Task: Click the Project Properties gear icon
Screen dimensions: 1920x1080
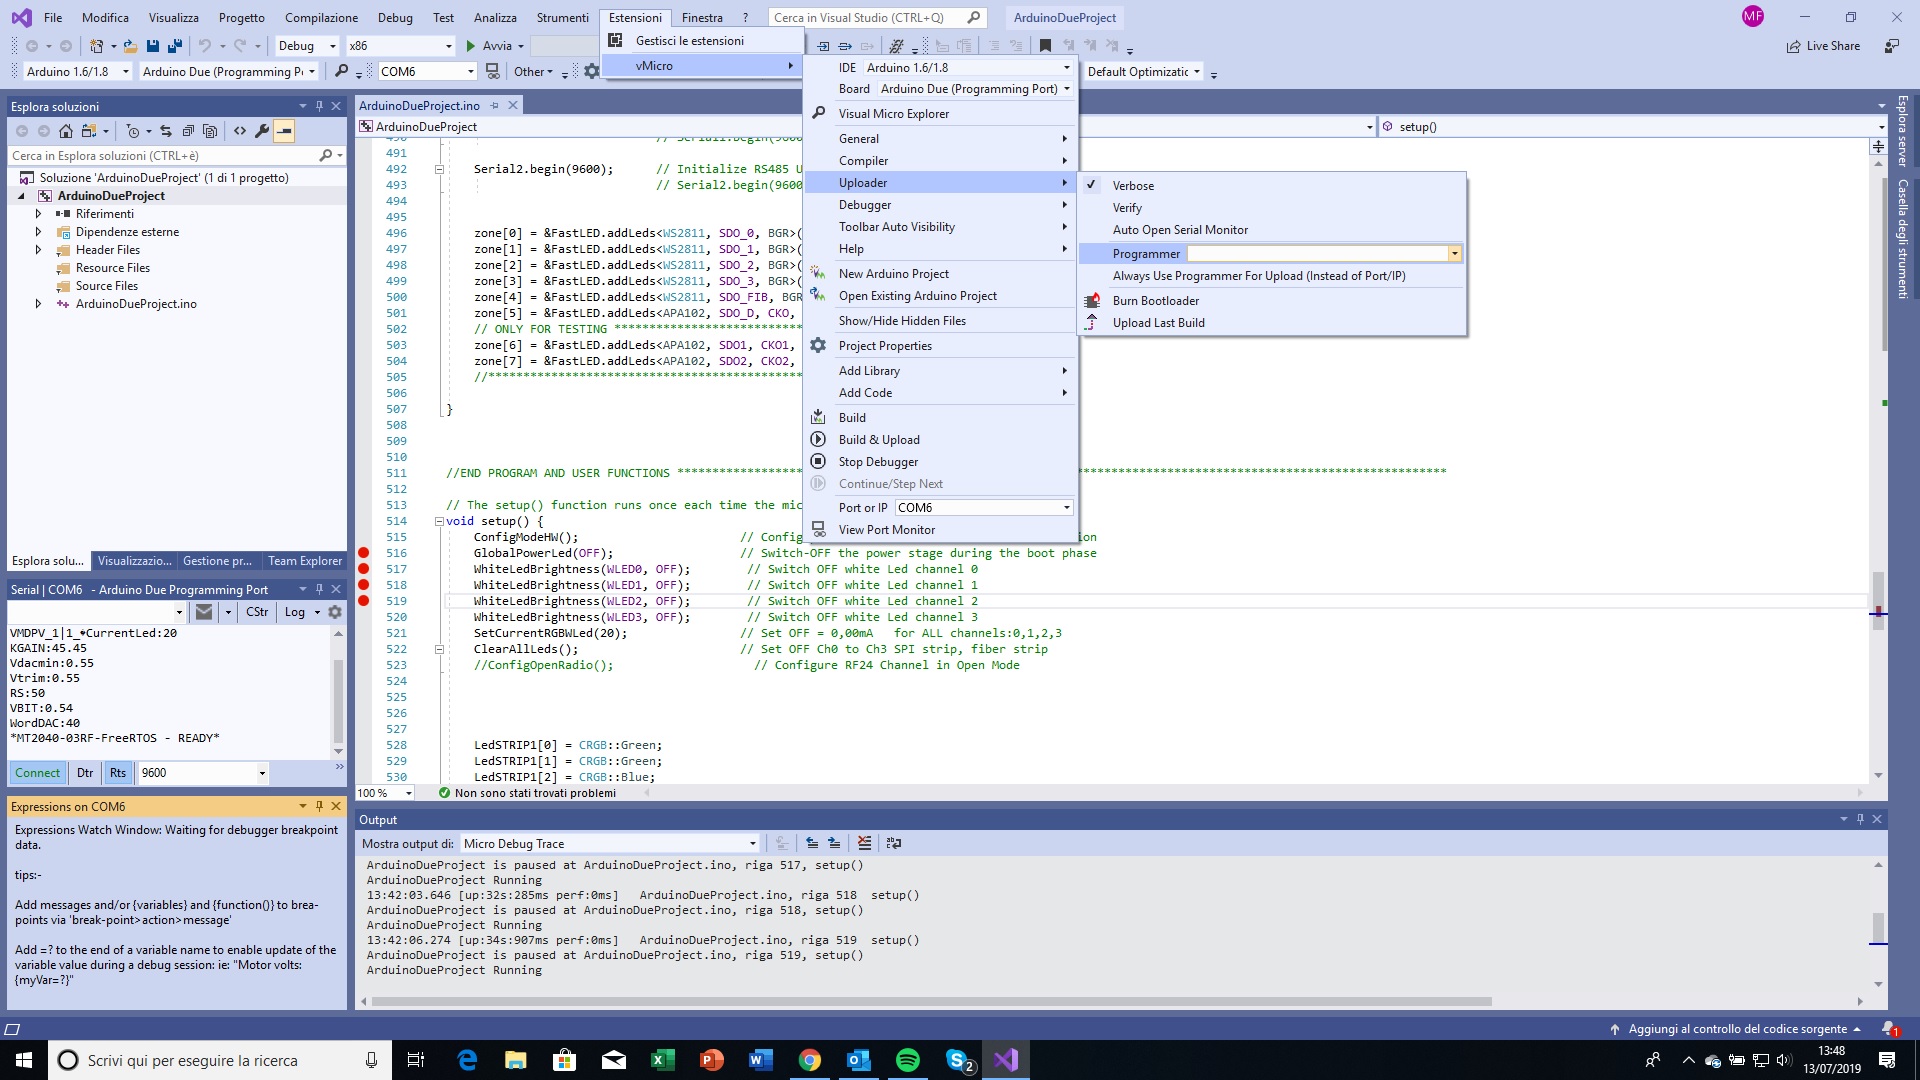Action: pos(818,345)
